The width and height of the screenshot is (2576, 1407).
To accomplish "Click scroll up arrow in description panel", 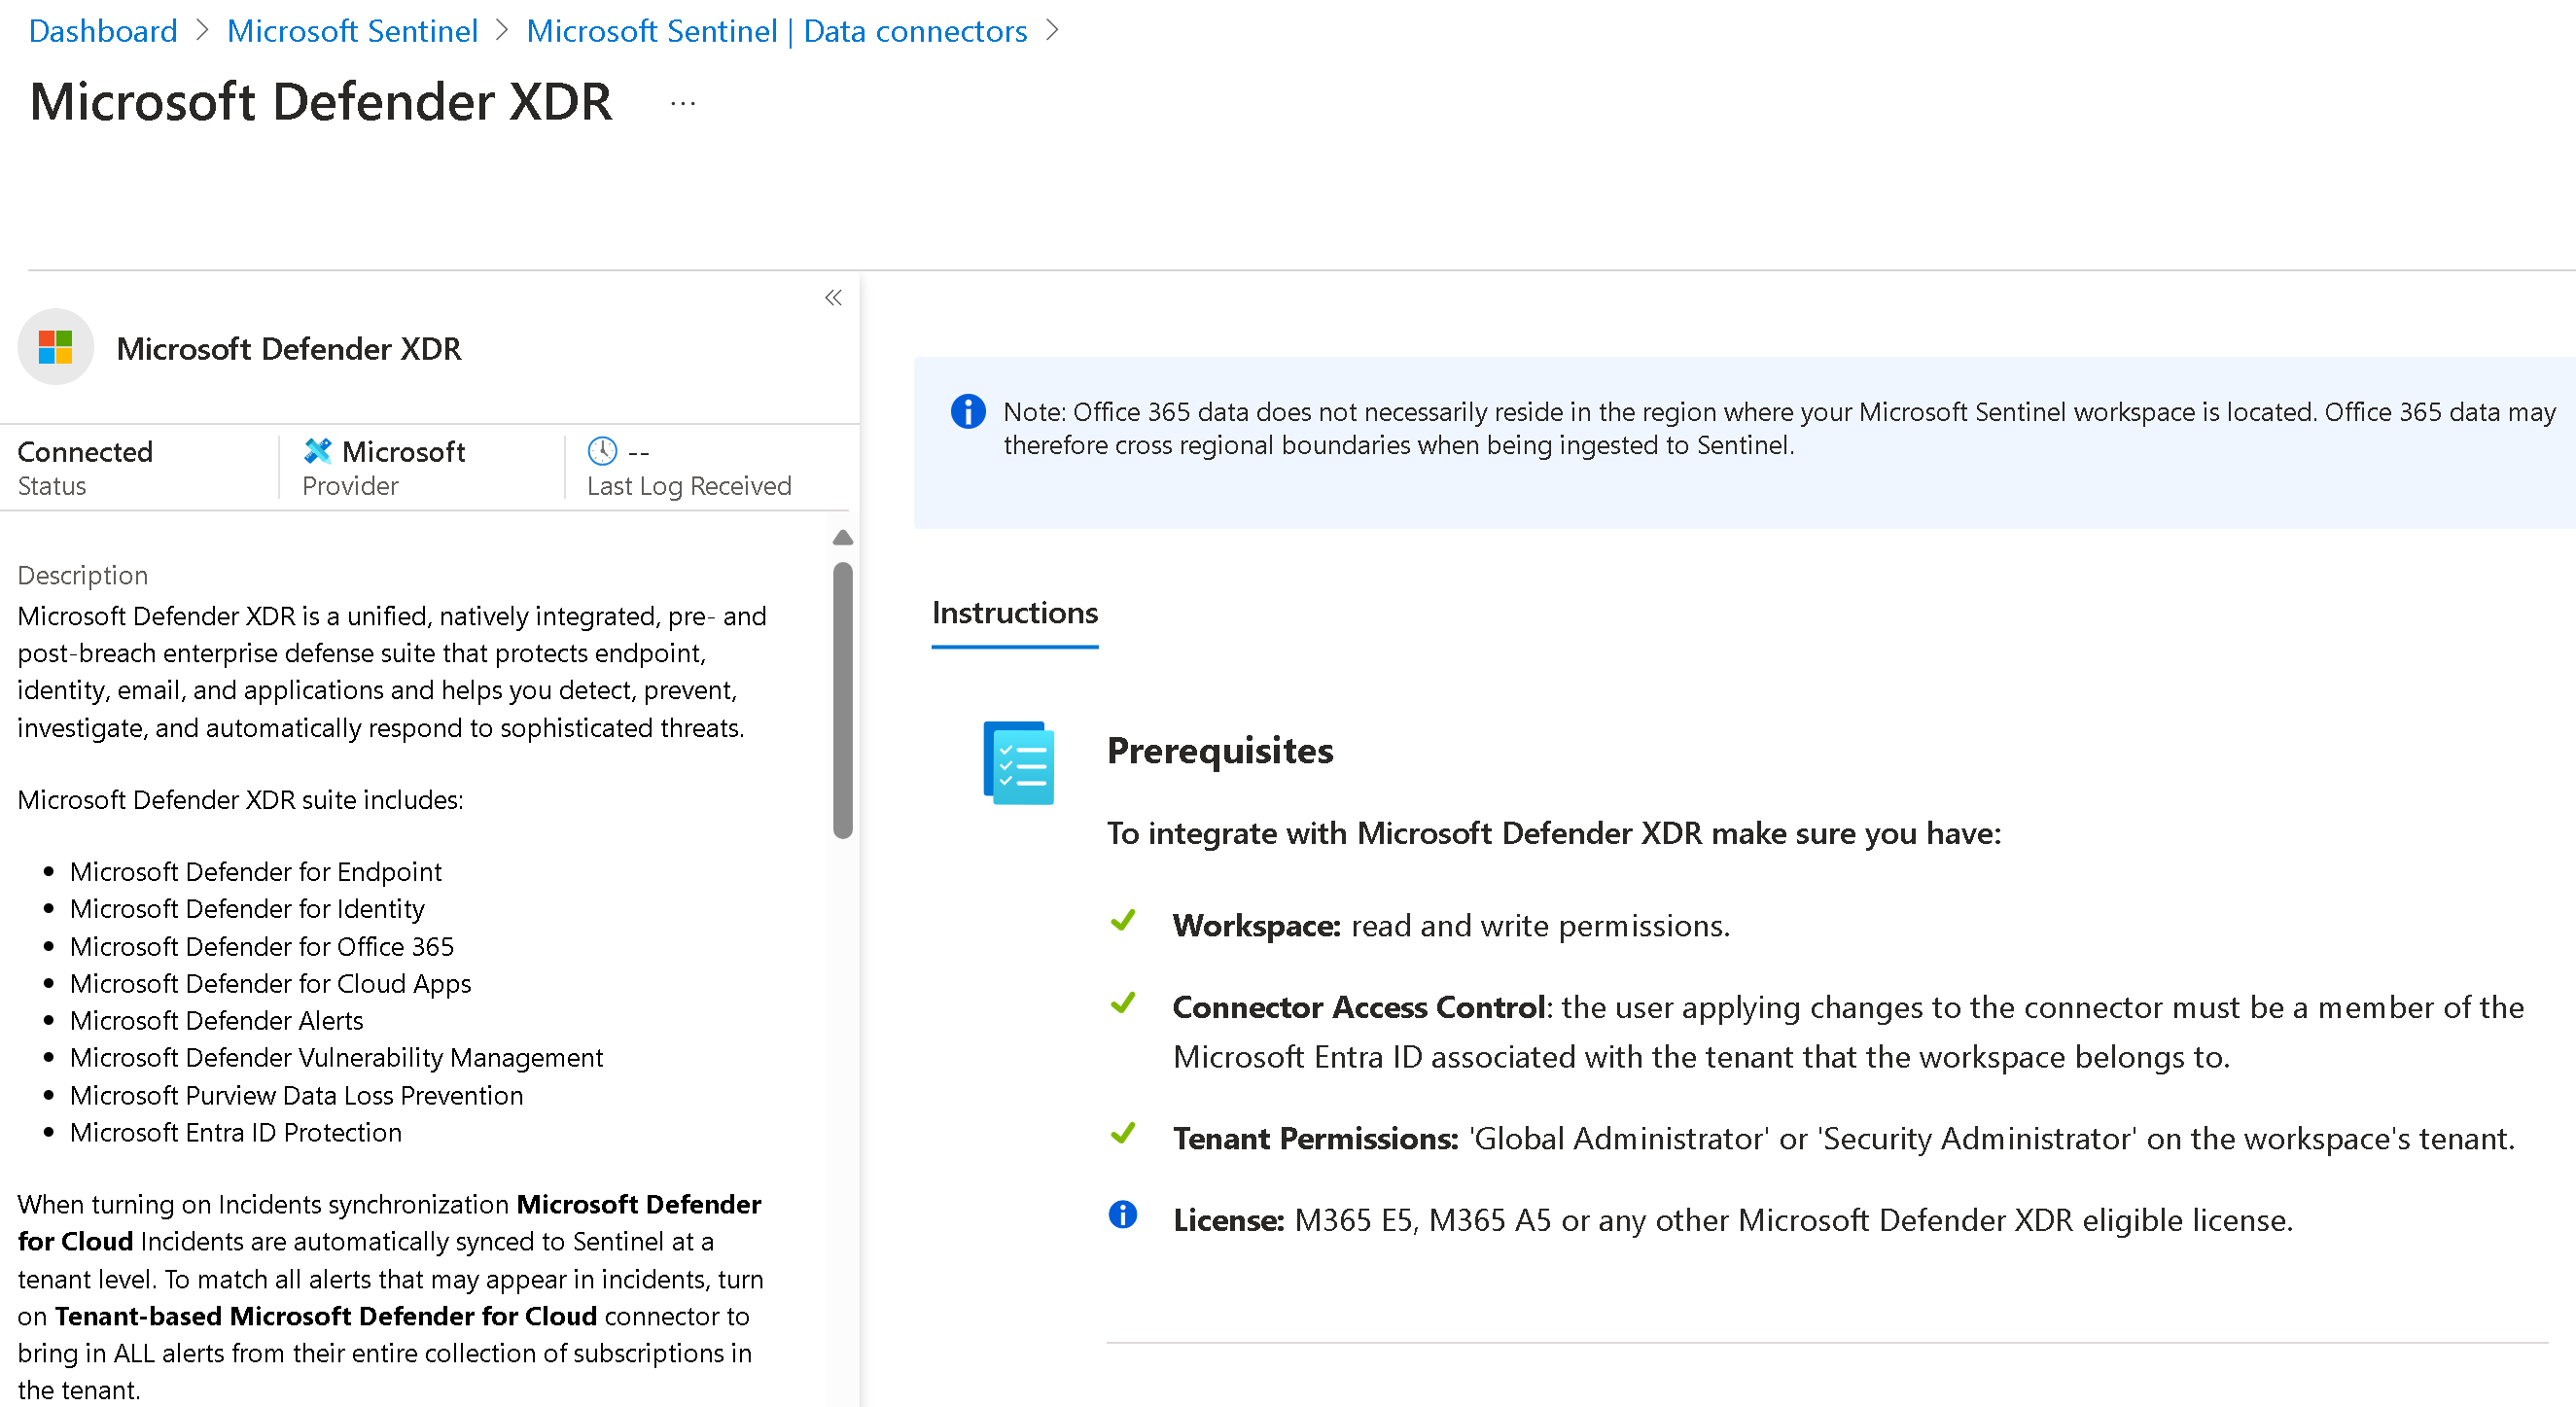I will tap(843, 537).
